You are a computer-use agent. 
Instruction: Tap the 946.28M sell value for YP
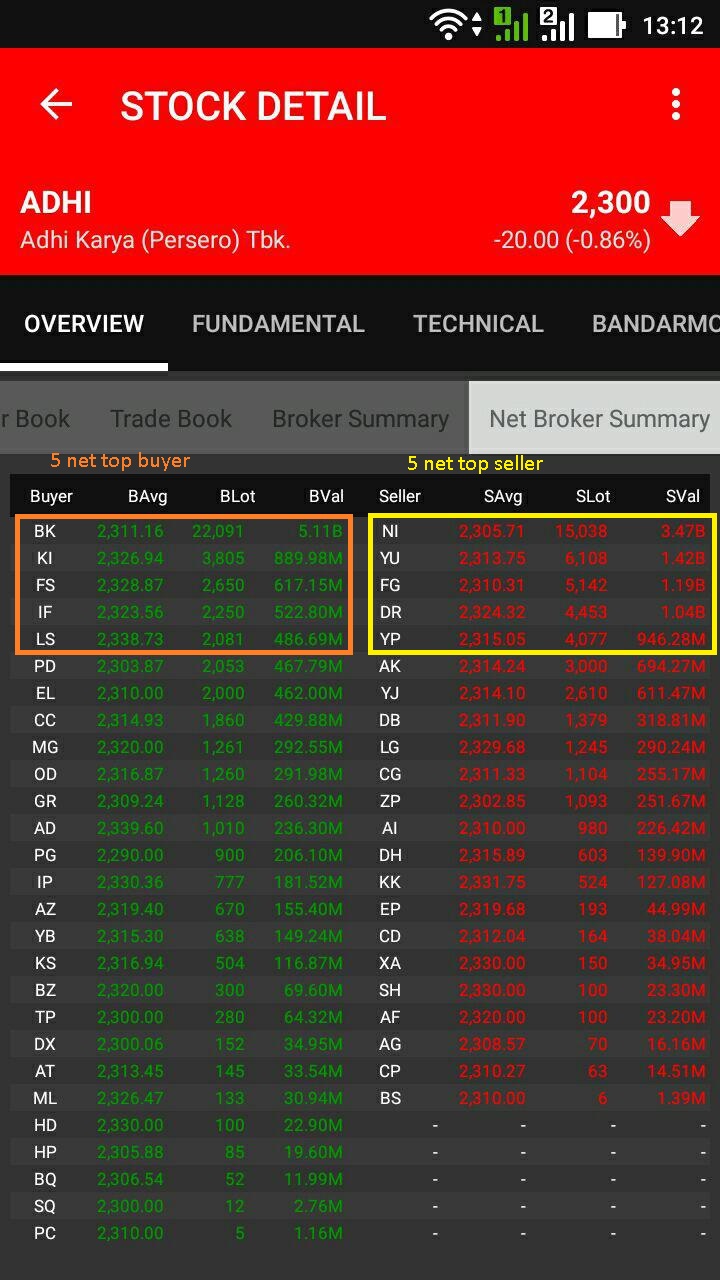pyautogui.click(x=671, y=639)
